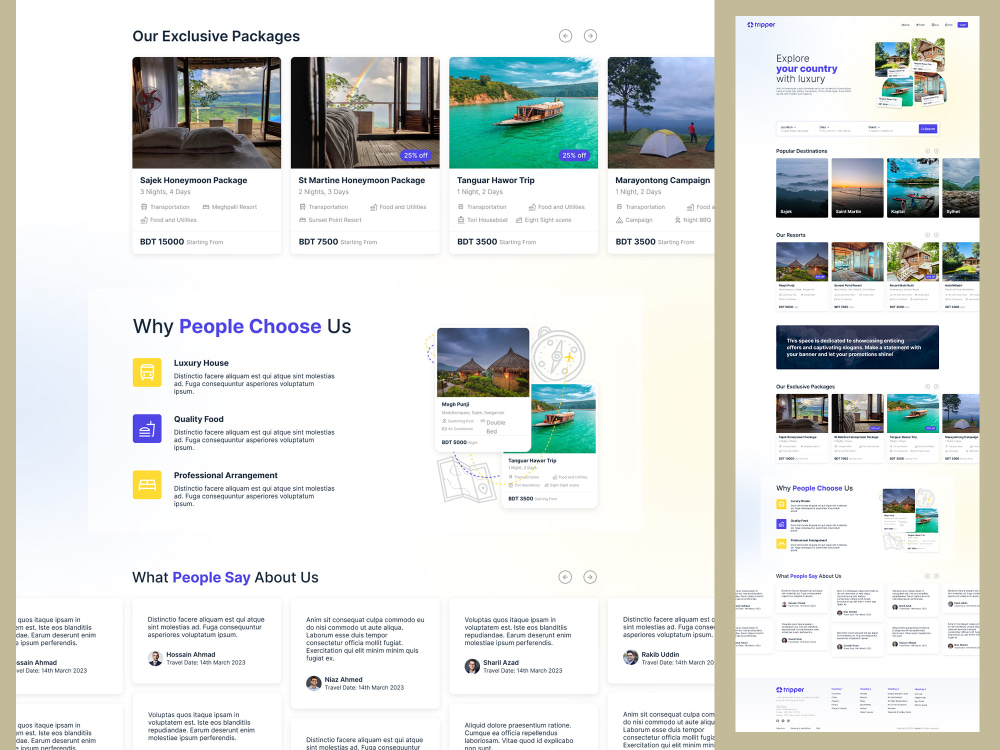Viewport: 1000px width, 750px height.
Task: Open large Marayontong Campaign title
Action: (x=663, y=180)
